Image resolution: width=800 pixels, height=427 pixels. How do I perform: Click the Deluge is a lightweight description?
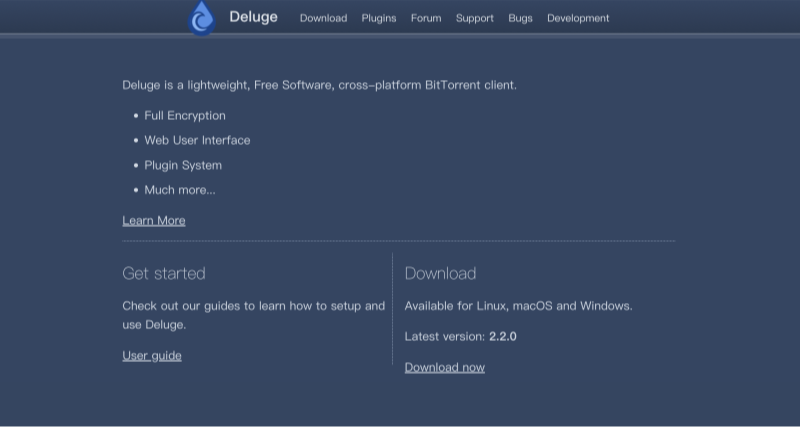click(x=319, y=85)
